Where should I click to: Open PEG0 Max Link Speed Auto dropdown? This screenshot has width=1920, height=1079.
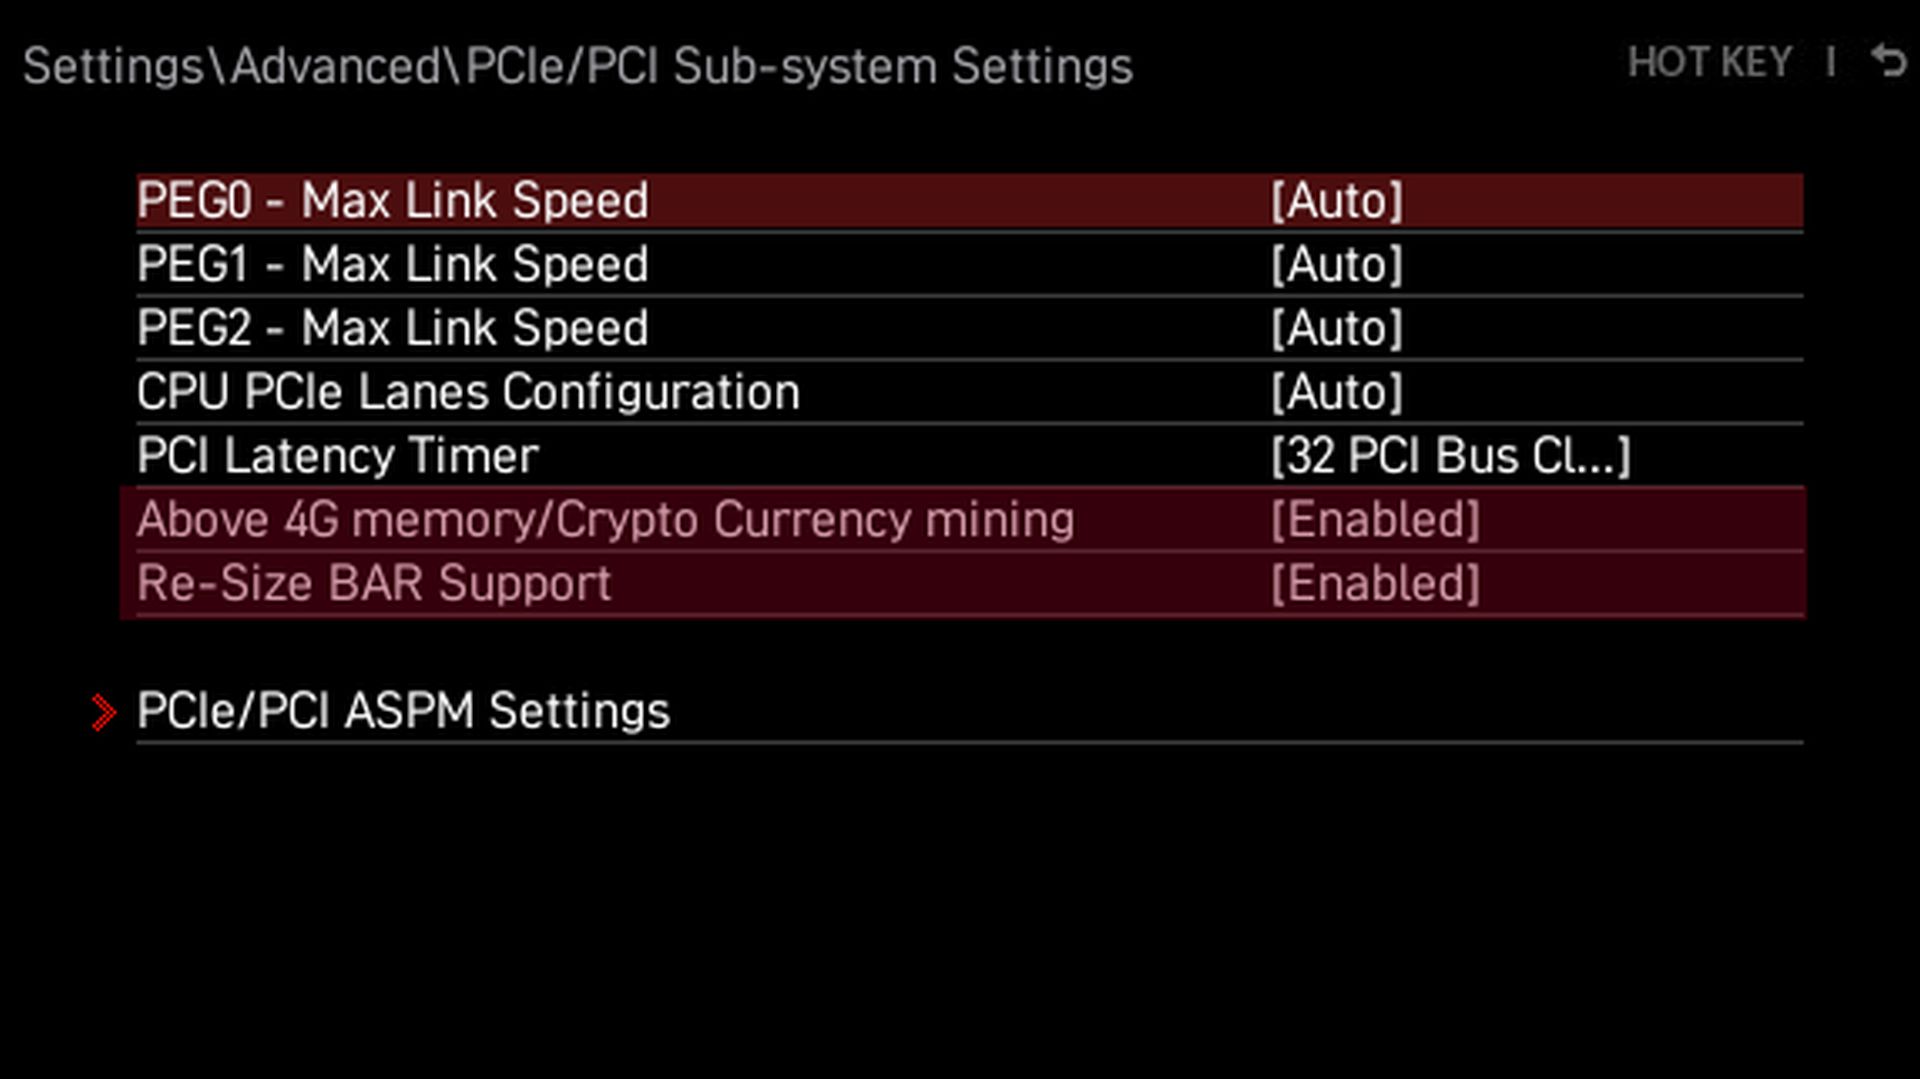pos(1337,201)
